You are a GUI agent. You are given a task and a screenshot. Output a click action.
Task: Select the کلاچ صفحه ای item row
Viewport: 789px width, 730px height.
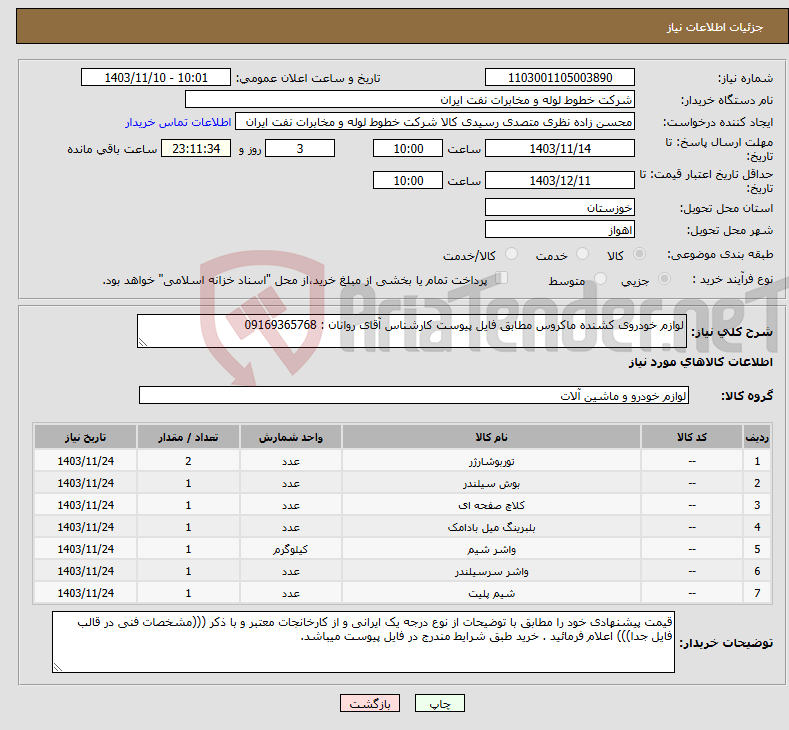[403, 505]
